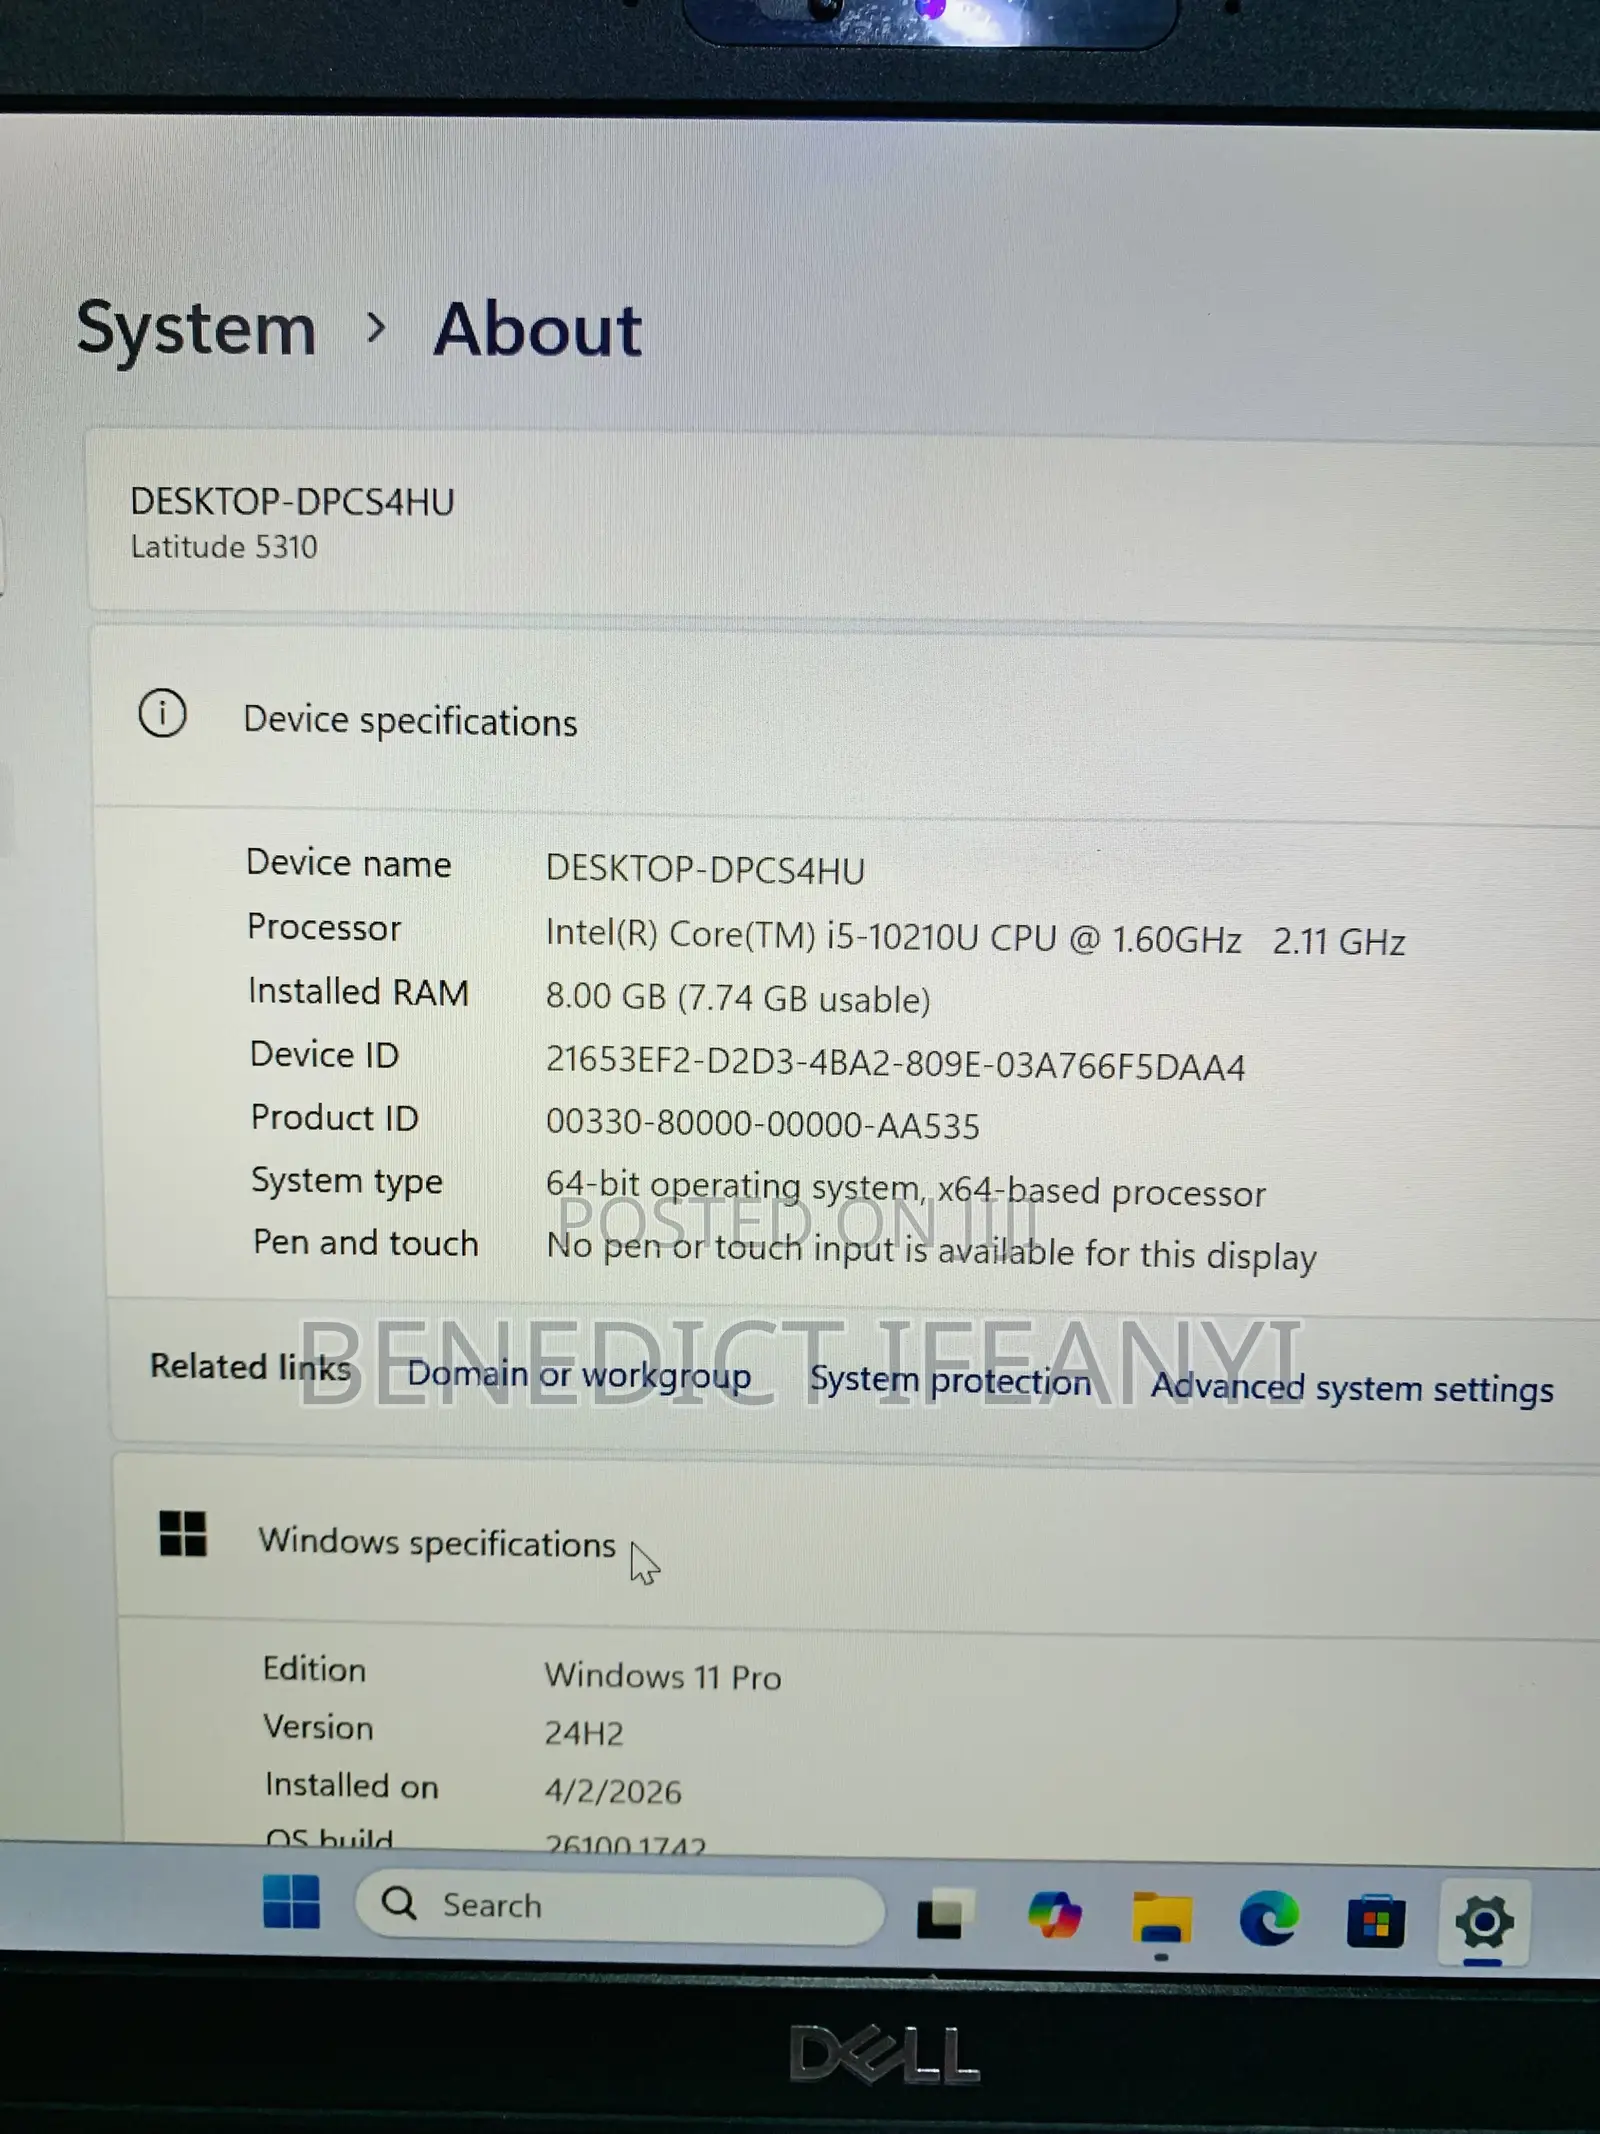Click the Settings gear taskbar icon
The image size is (1600, 2134).
coord(1484,1922)
